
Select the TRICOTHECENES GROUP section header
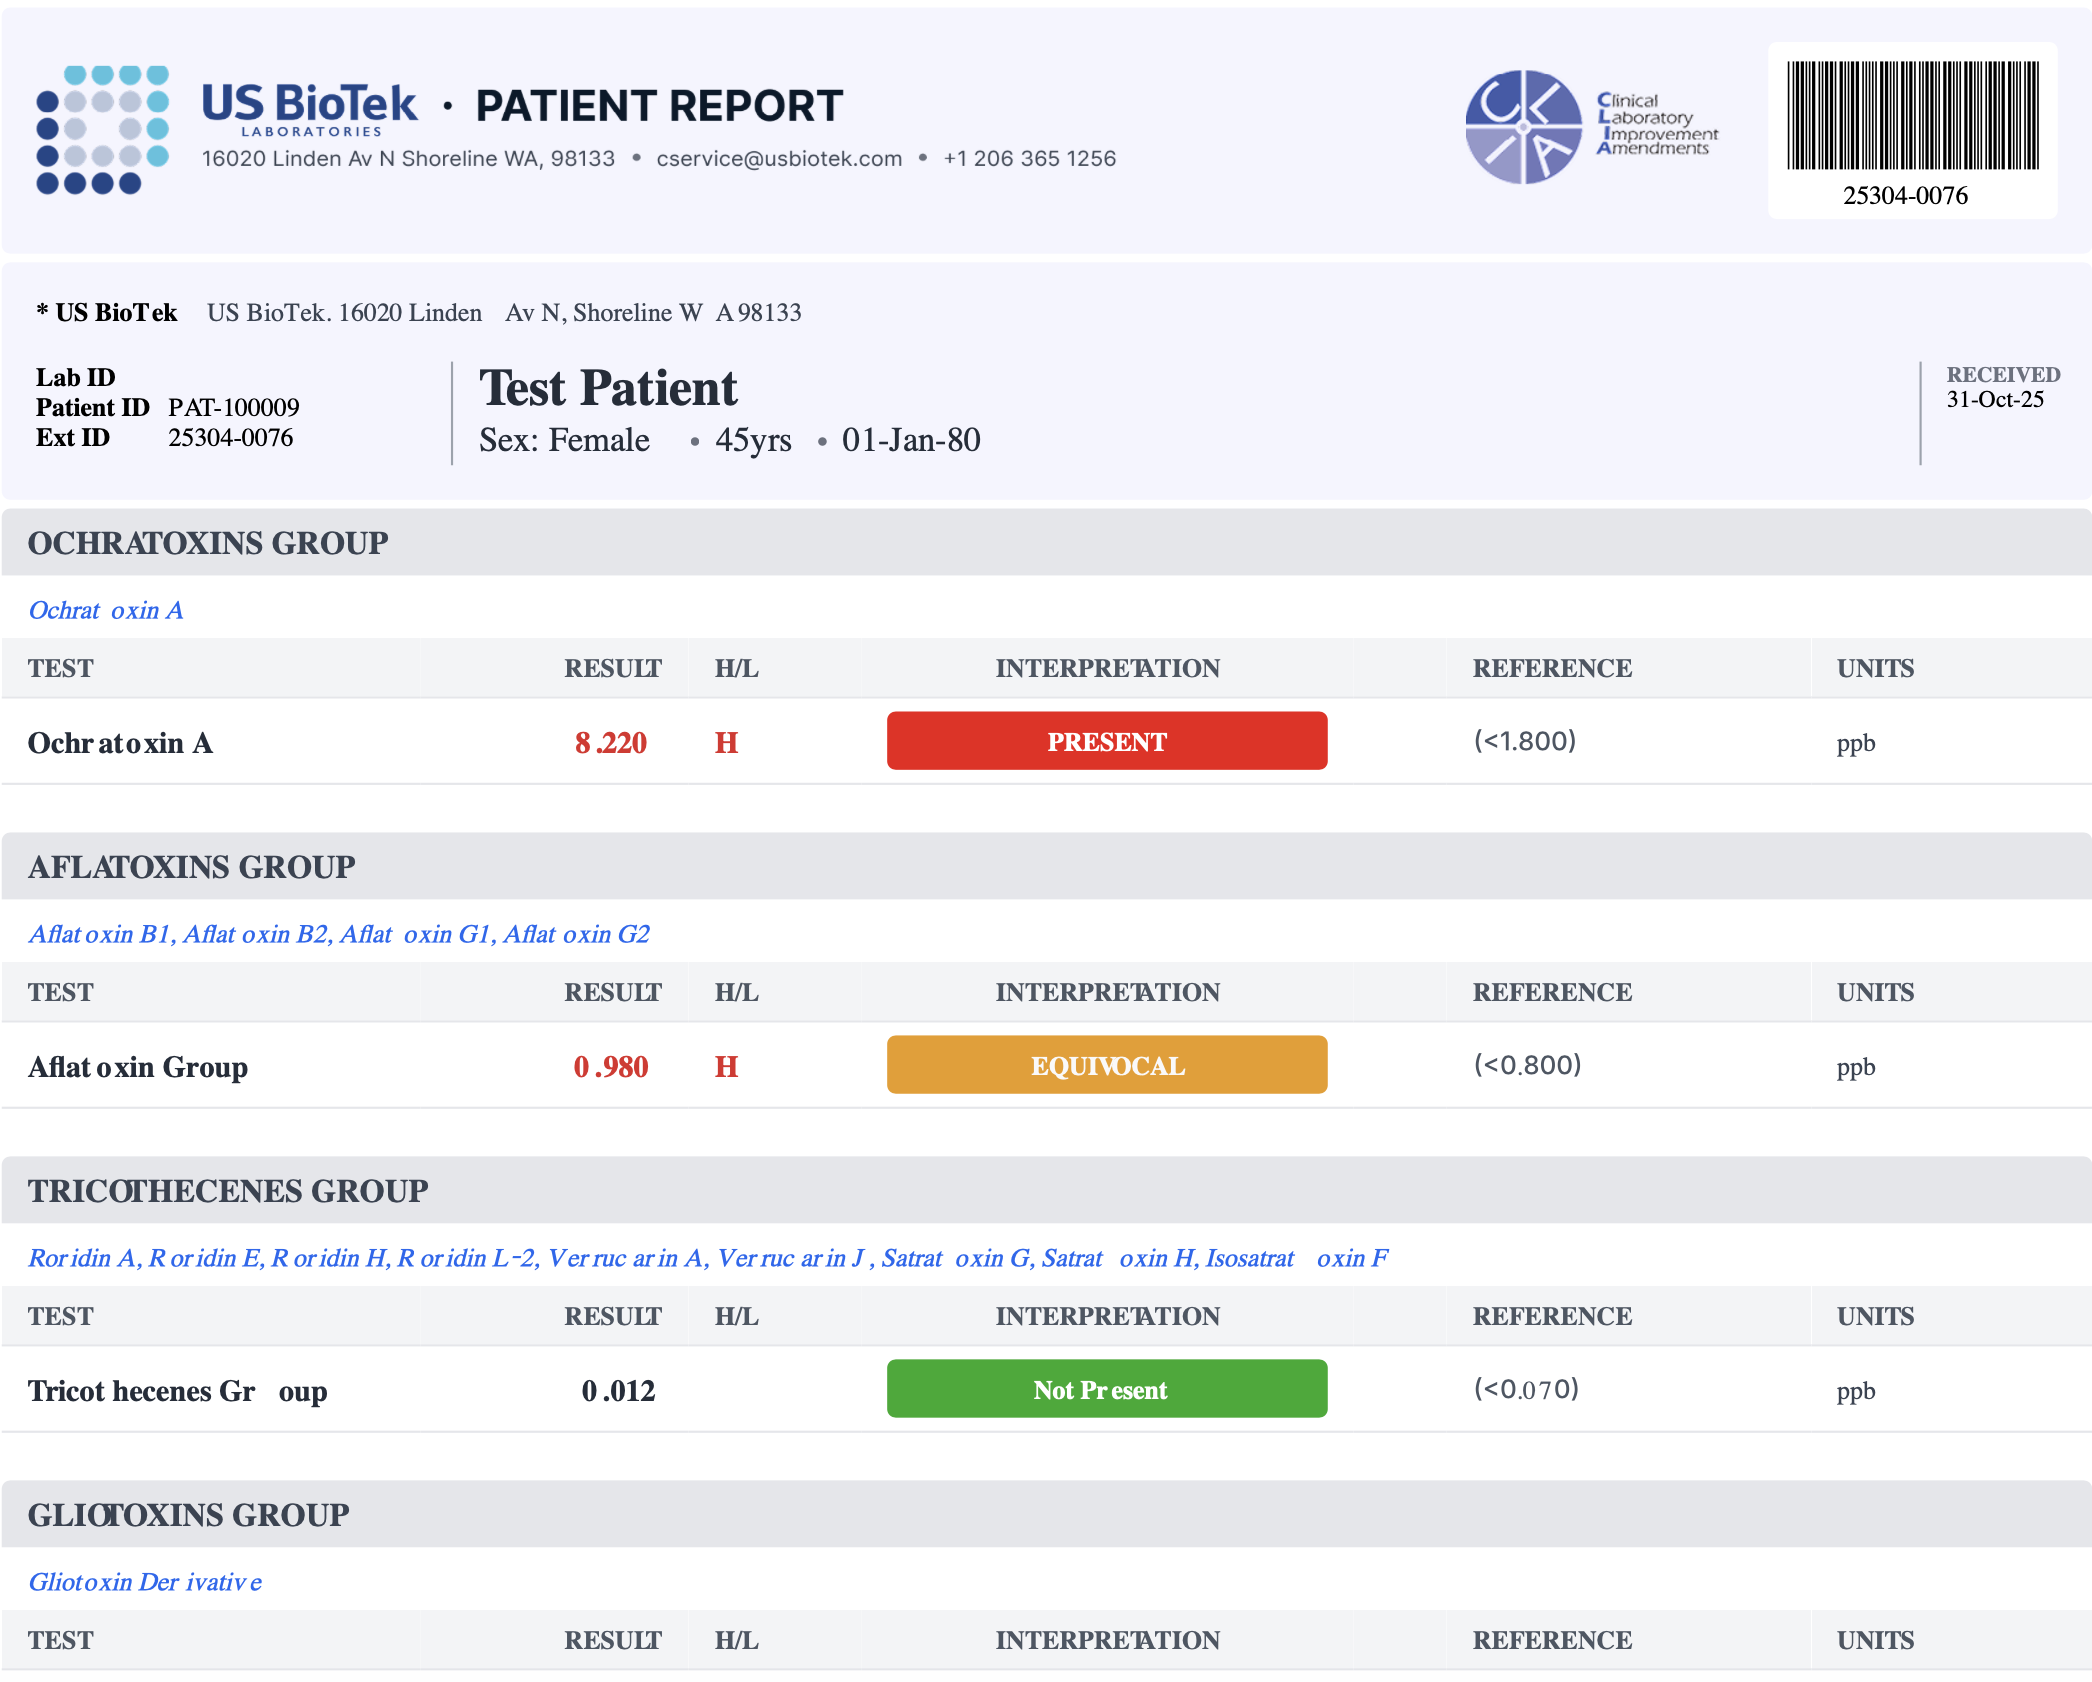[228, 1191]
